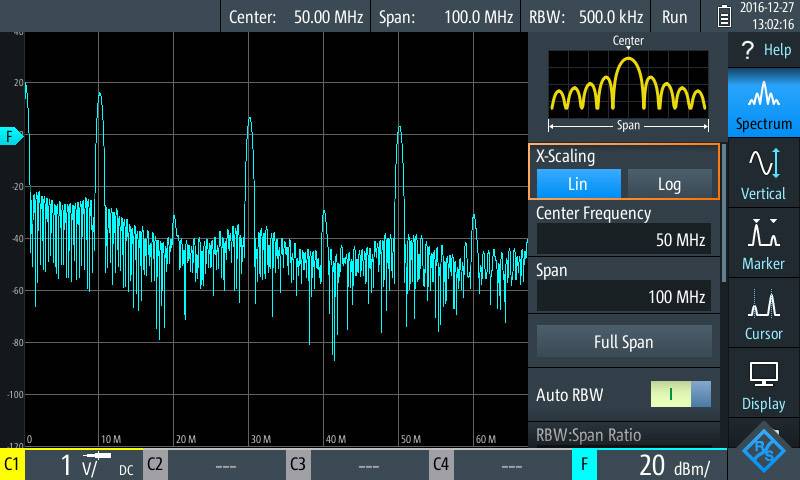Open the Display settings icon

click(764, 385)
